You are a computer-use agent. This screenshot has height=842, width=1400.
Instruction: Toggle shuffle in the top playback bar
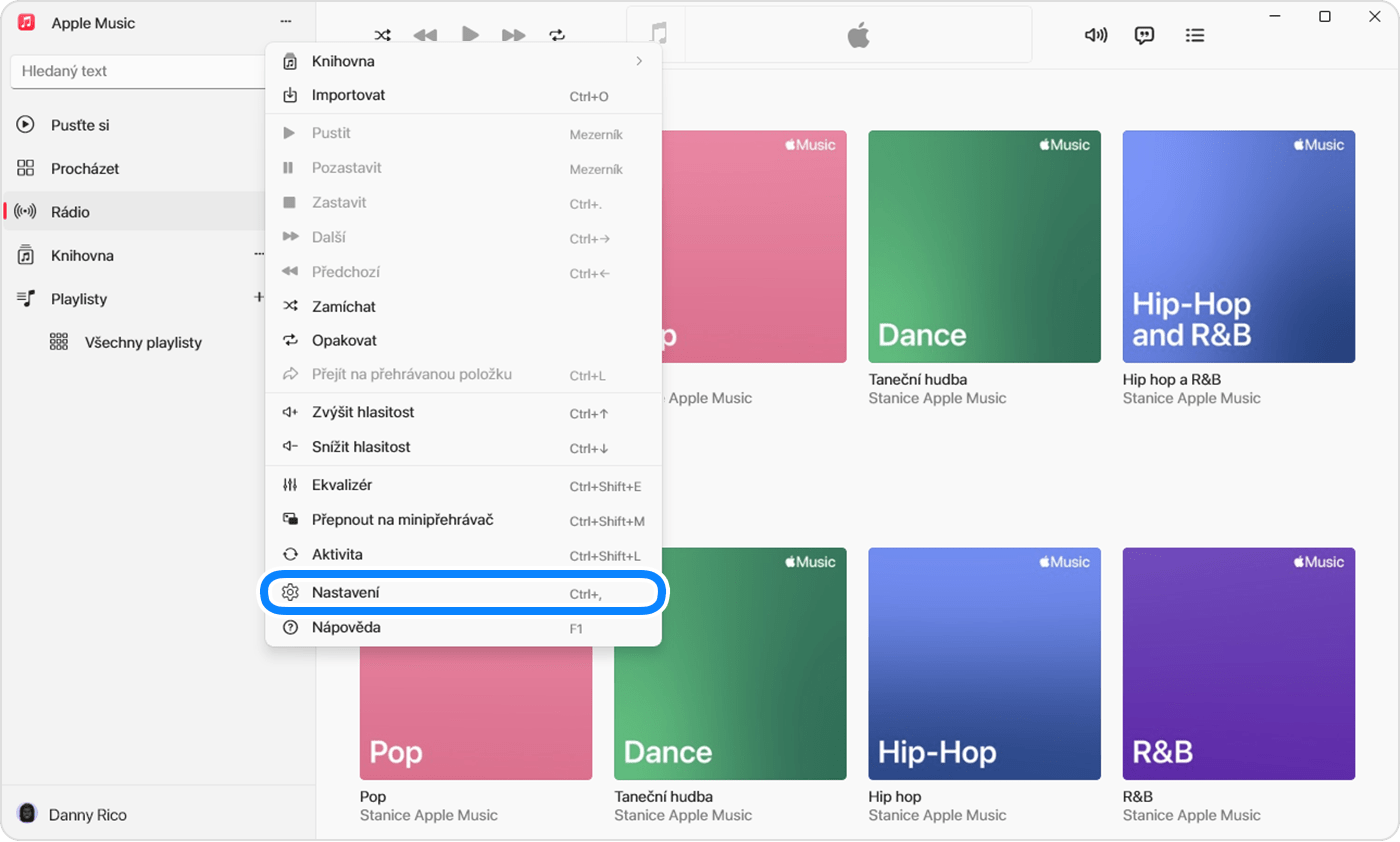tap(382, 35)
